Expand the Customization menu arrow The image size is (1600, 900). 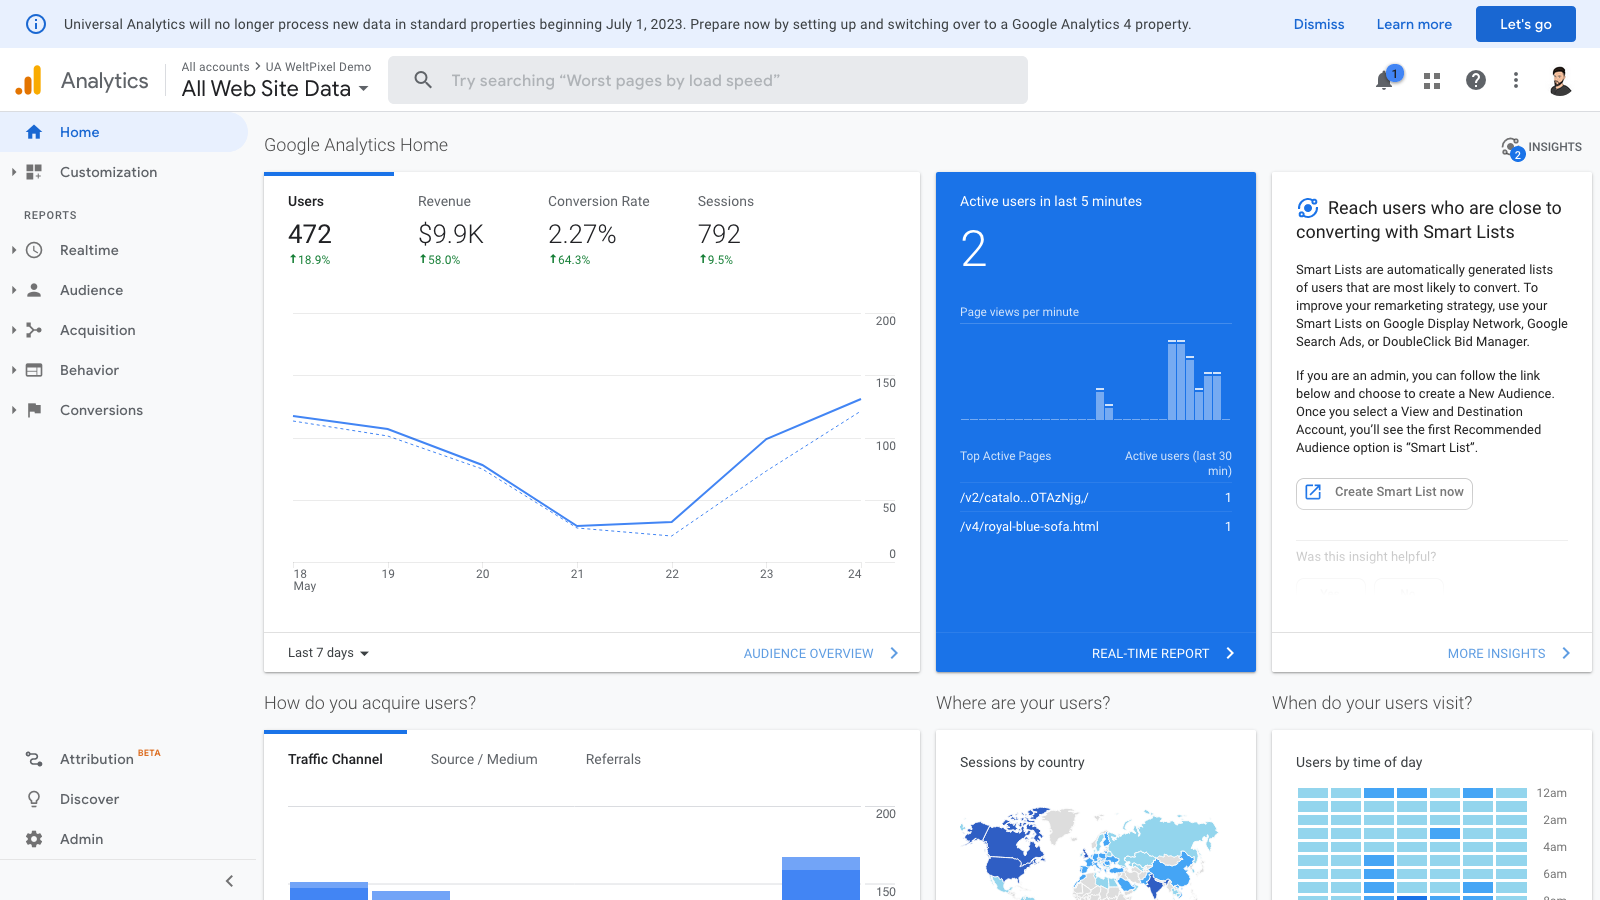tap(14, 172)
